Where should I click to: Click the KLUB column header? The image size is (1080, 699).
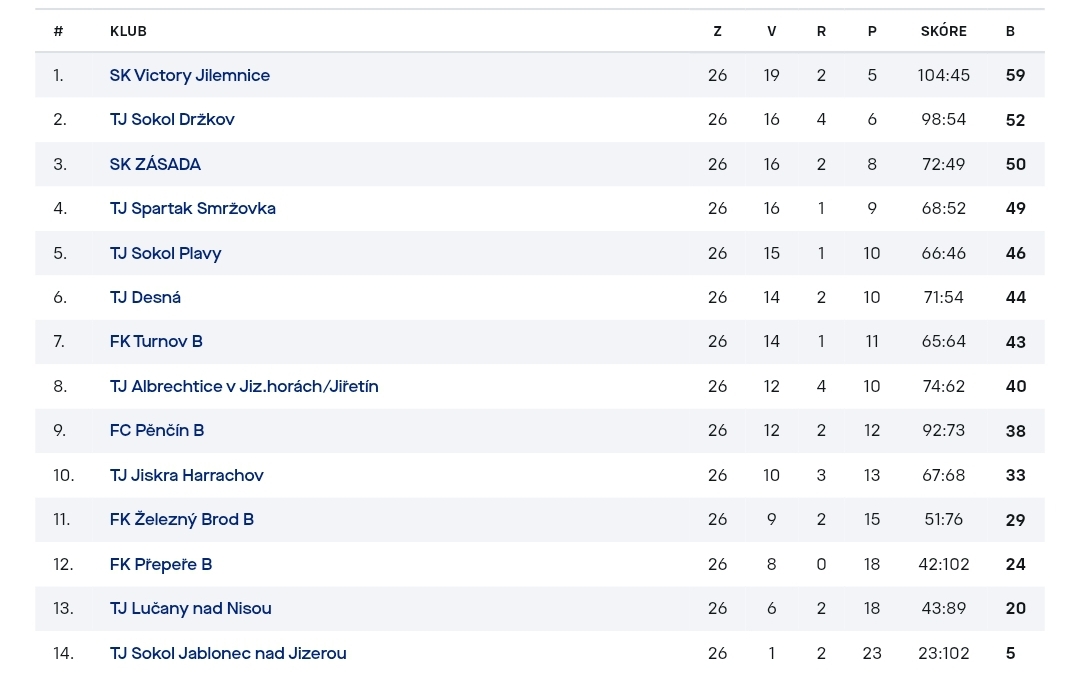pyautogui.click(x=128, y=31)
